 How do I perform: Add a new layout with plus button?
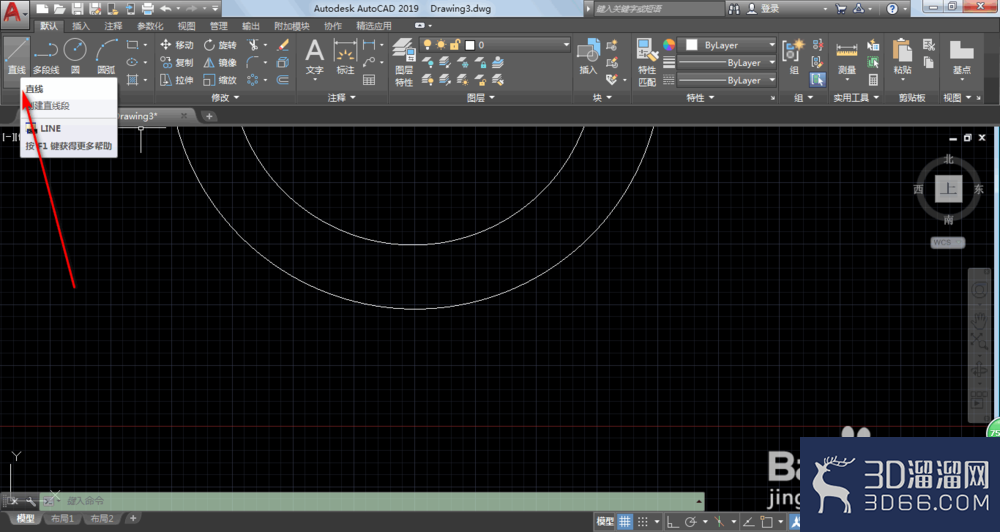[133, 518]
